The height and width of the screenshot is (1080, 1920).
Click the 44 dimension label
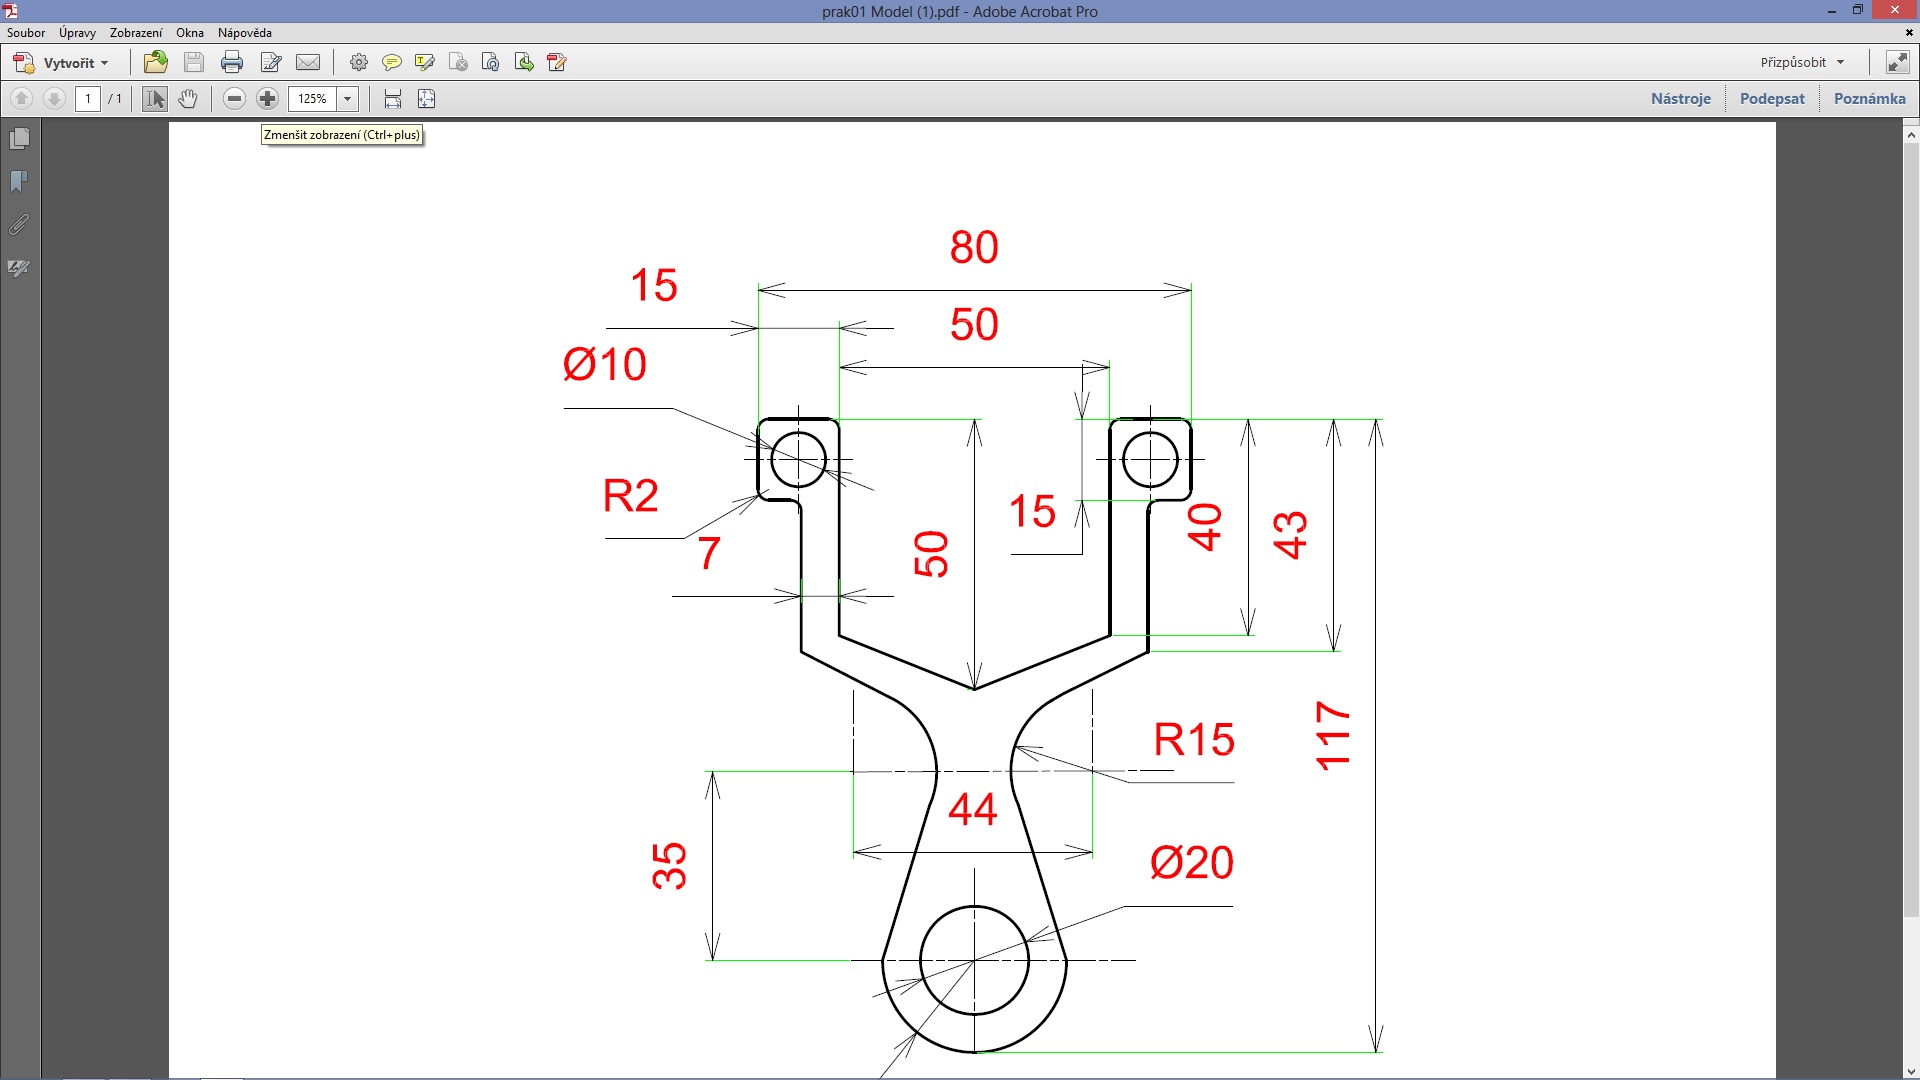pos(973,809)
